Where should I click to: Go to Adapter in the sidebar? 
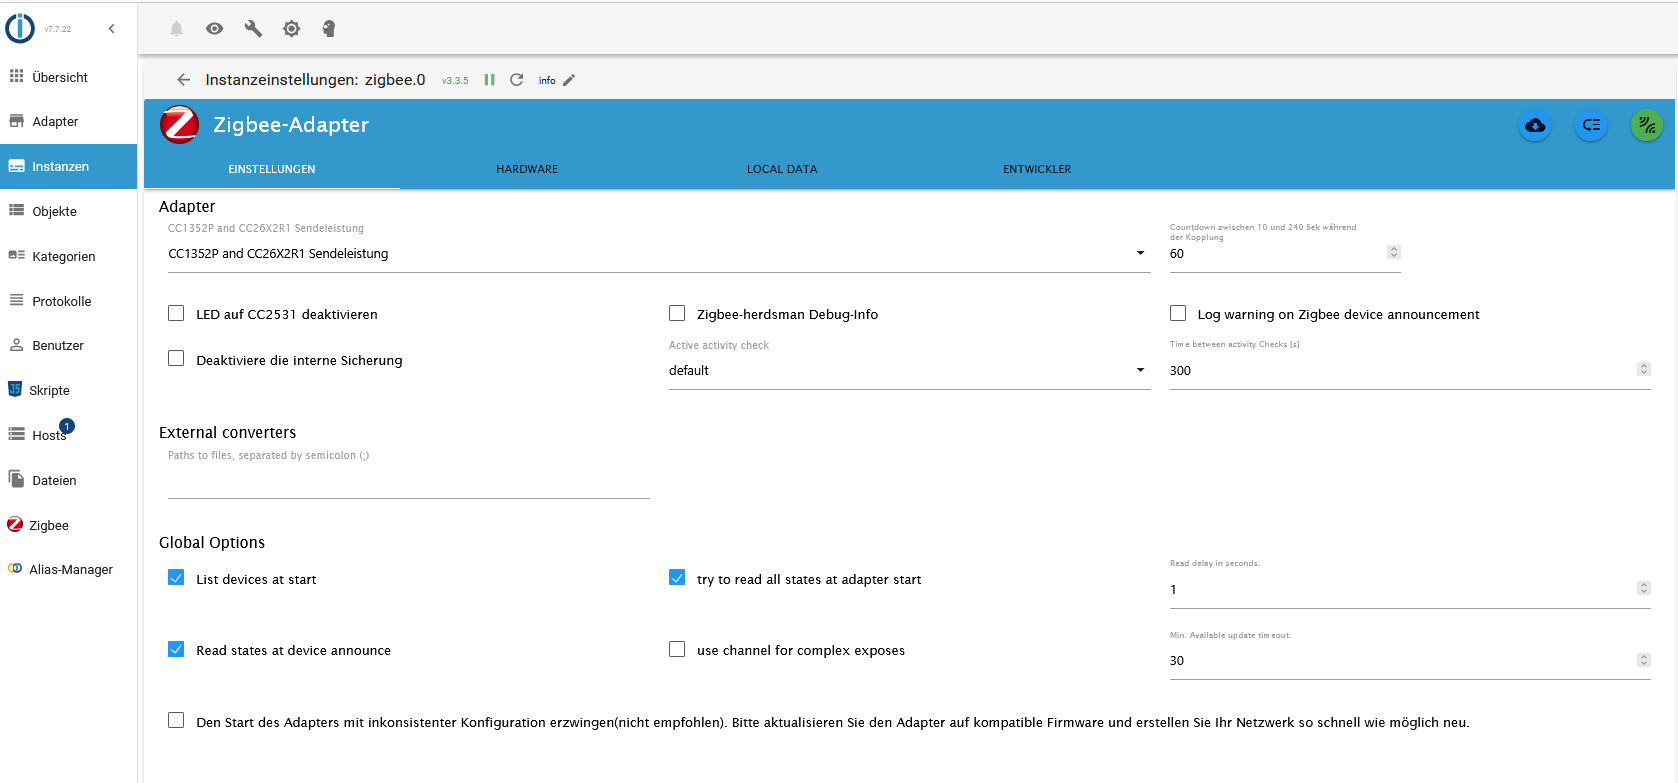[x=68, y=122]
